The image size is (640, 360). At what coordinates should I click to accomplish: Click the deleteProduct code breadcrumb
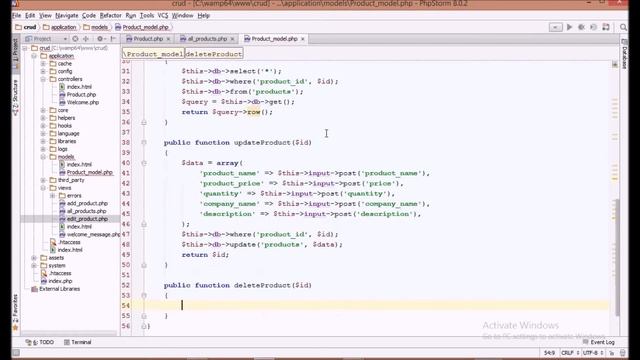(x=214, y=54)
